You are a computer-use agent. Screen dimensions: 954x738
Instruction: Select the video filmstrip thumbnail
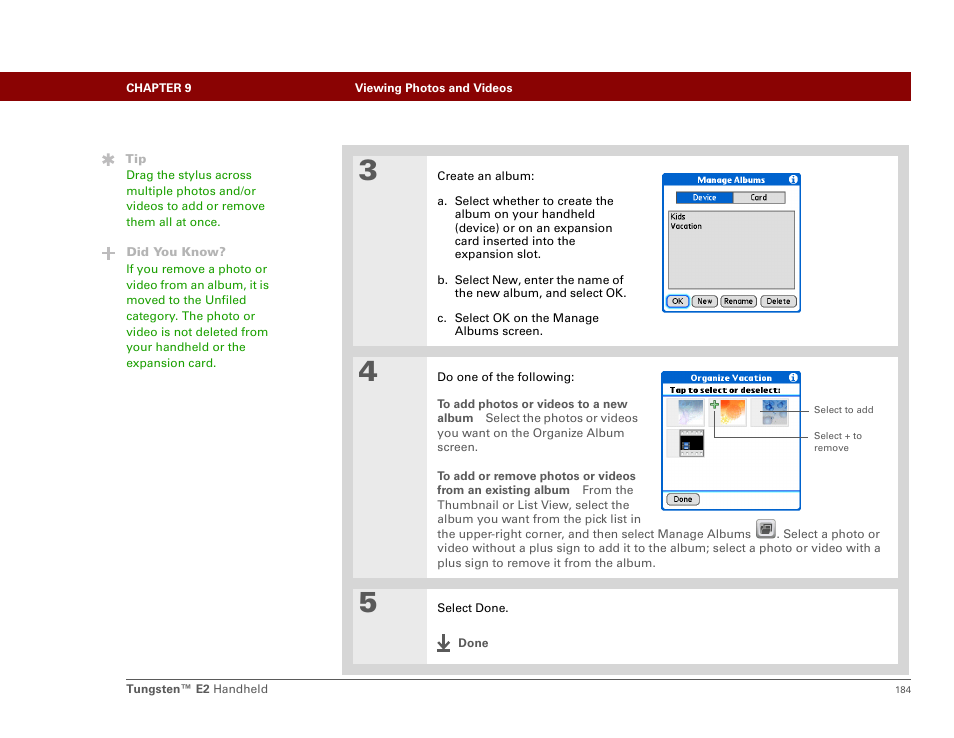coord(691,444)
